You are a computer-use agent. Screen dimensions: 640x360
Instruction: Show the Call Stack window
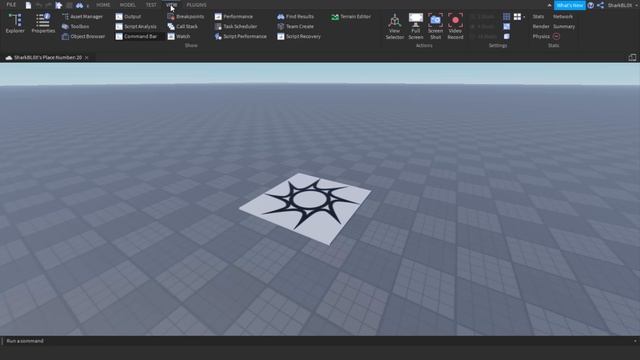[182, 27]
